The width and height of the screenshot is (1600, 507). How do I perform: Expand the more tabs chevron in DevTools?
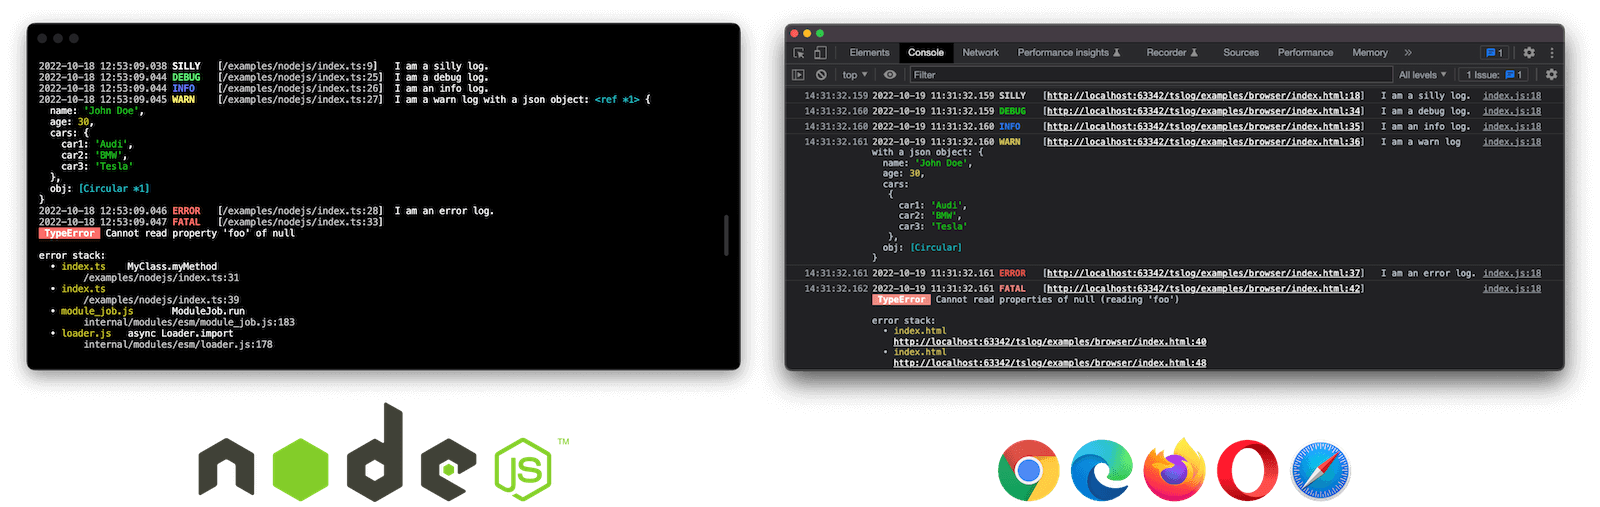pyautogui.click(x=1408, y=53)
